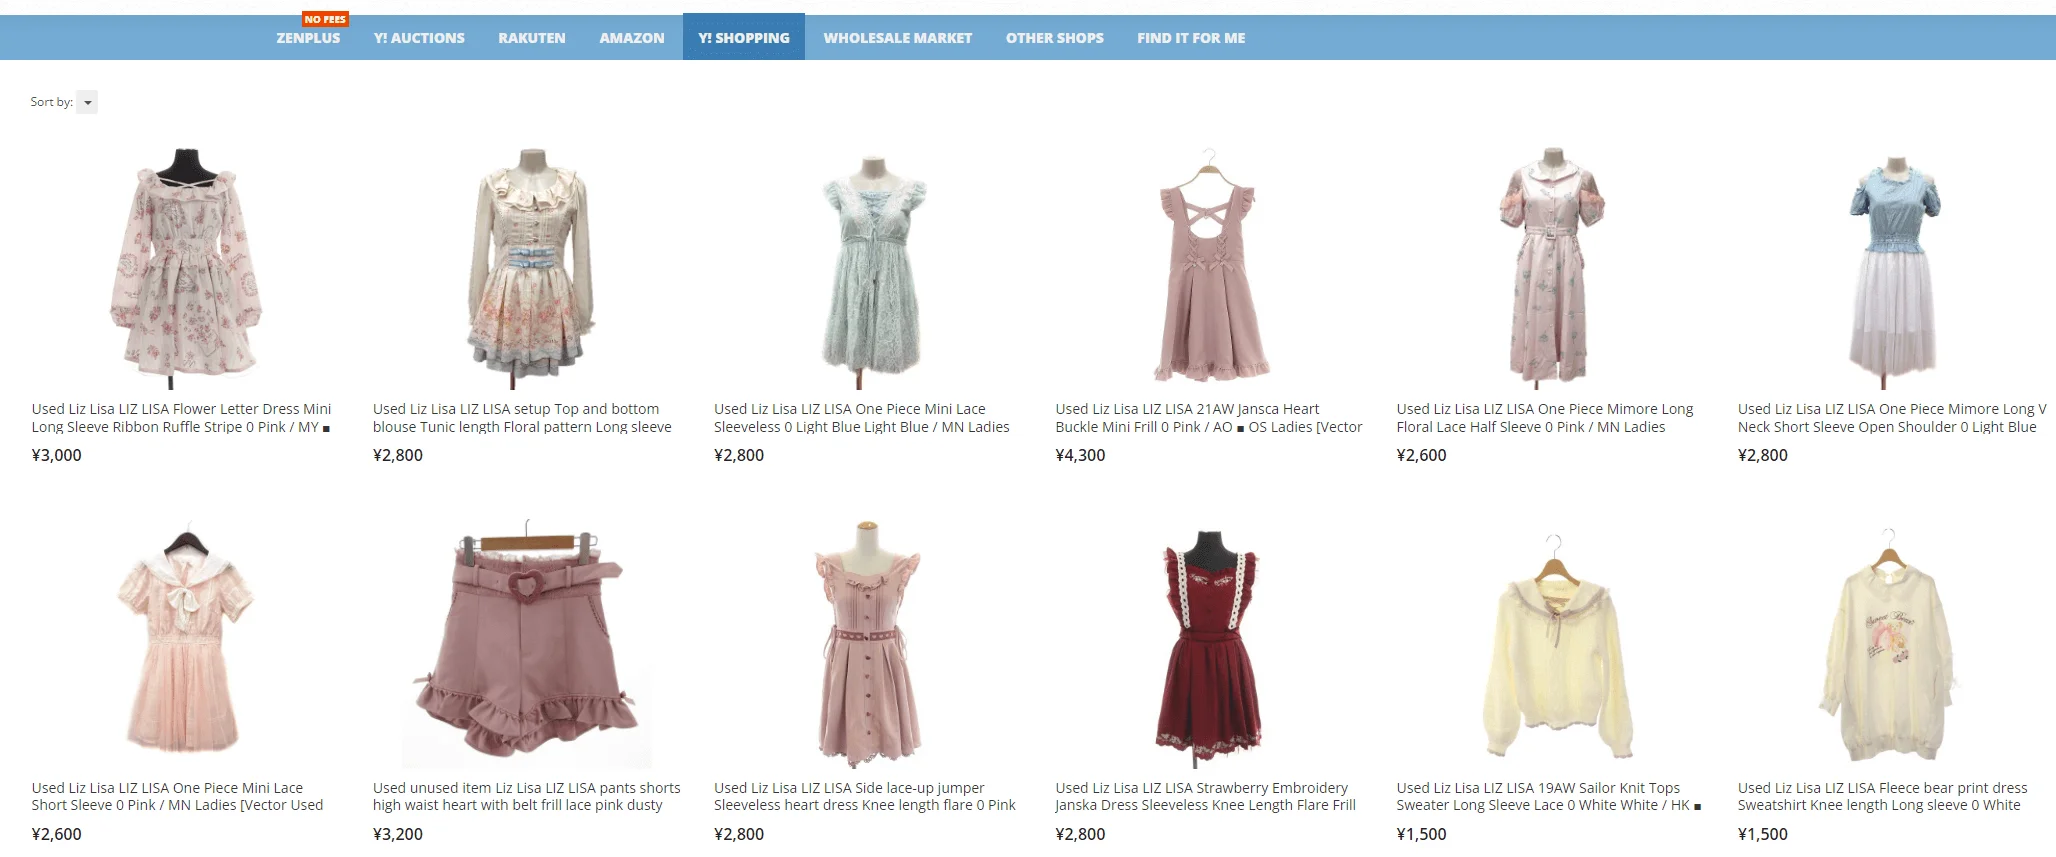Click ¥1,500 under Sailor Knit Tops
The image size is (2056, 857).
click(x=1421, y=834)
